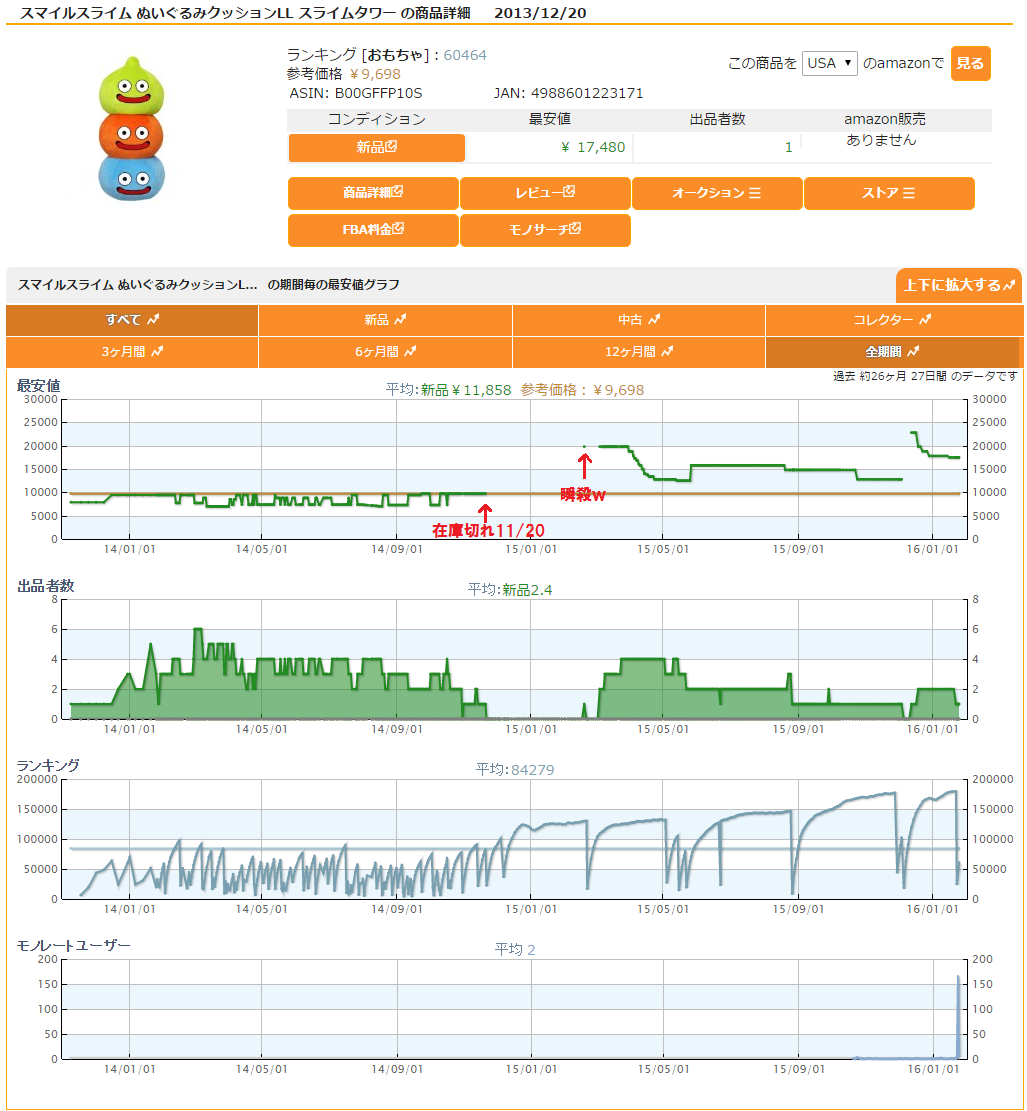Click the reference price ¥9,698
1027x1111 pixels.
coord(375,74)
